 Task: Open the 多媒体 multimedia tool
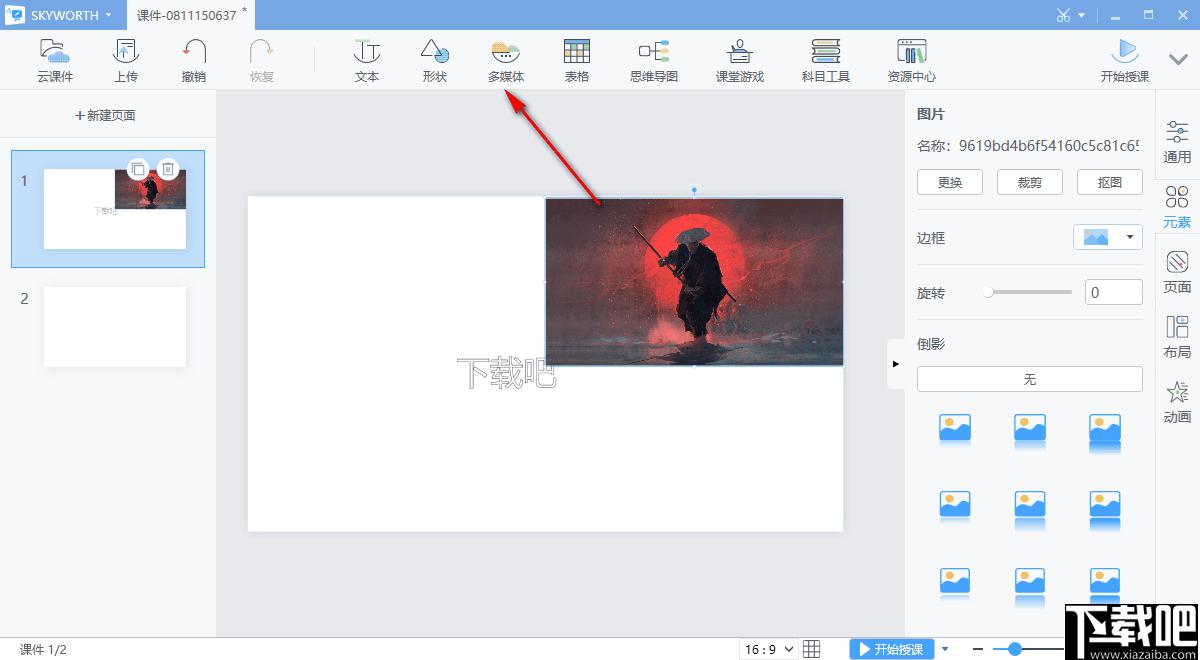tap(506, 60)
